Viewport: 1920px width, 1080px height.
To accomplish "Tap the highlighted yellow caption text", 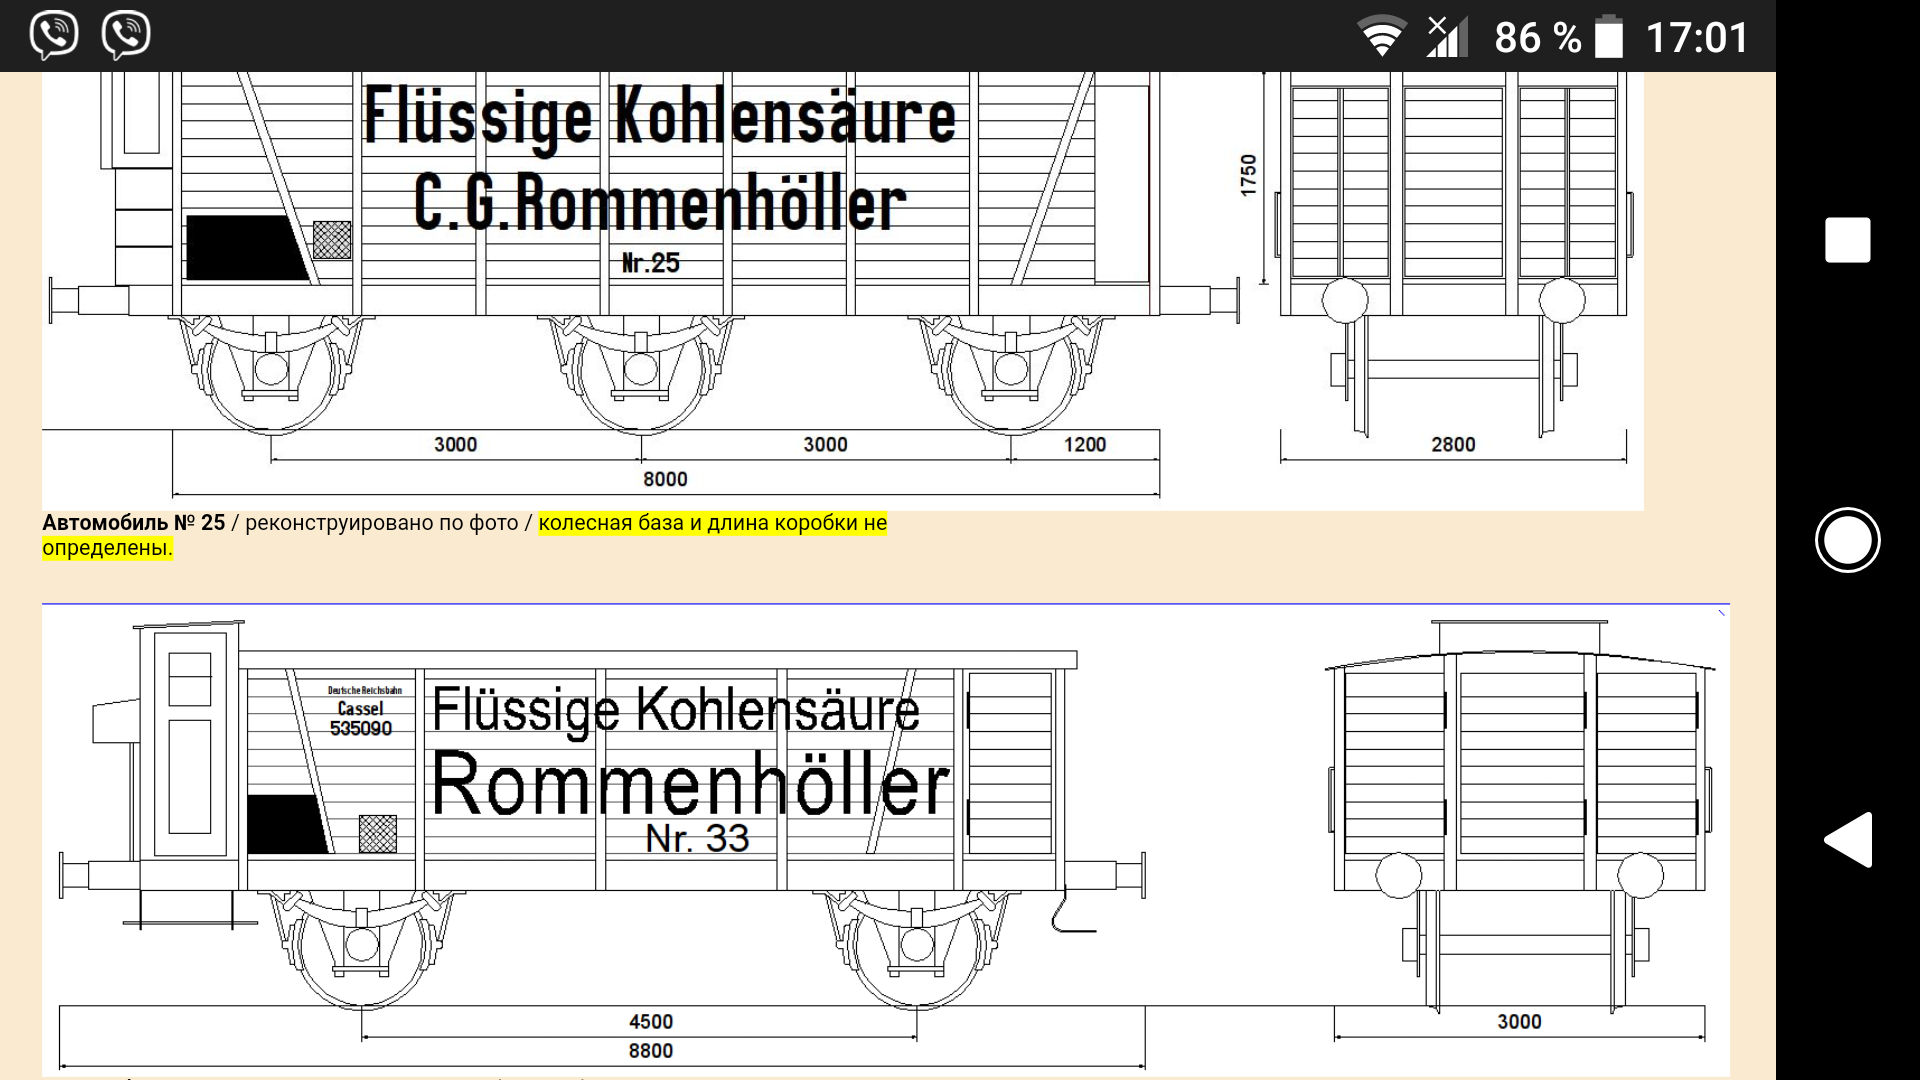I will (x=712, y=523).
